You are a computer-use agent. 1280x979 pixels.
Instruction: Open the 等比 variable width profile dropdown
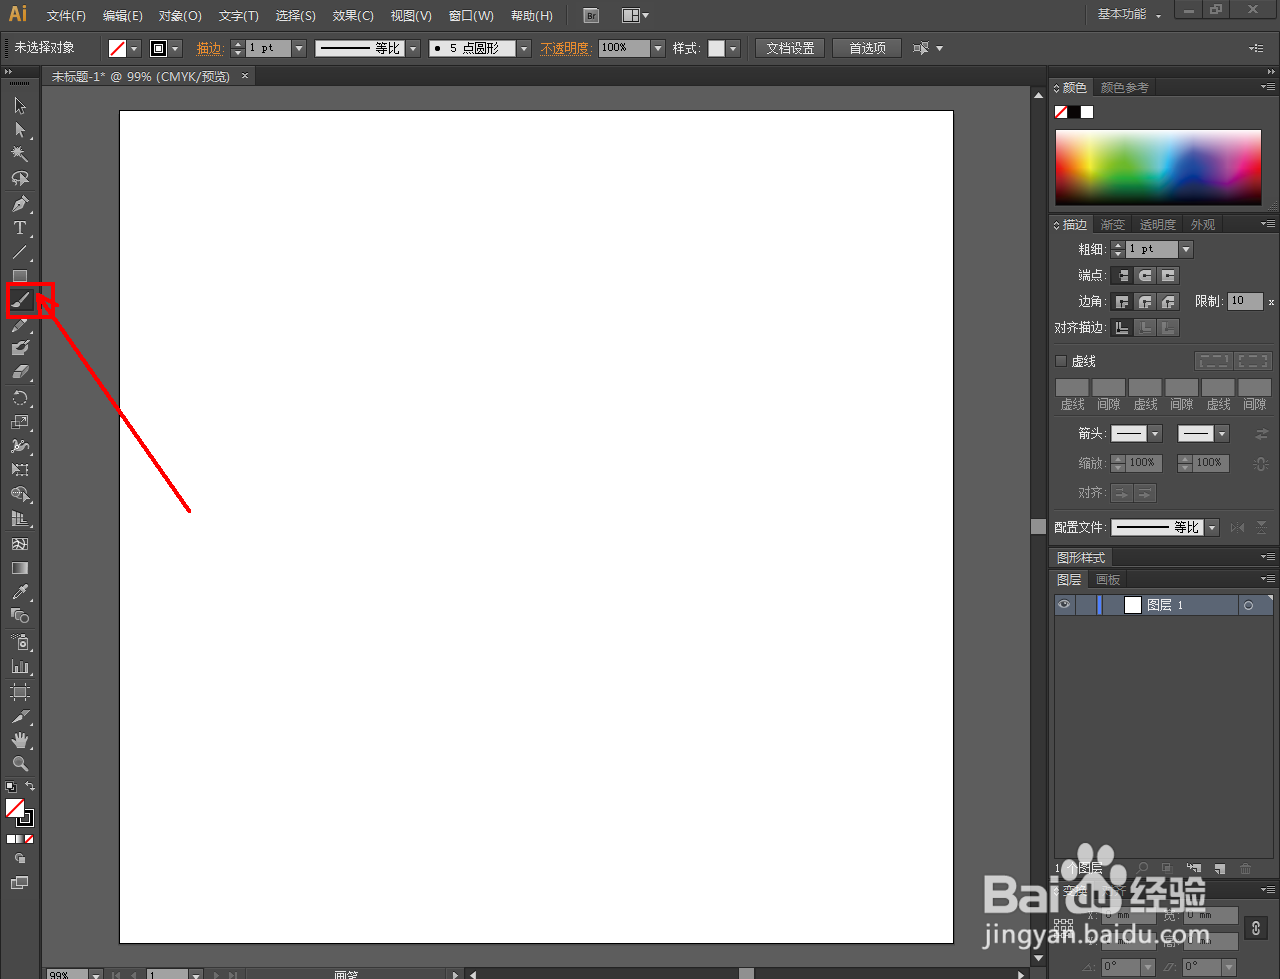coord(413,48)
